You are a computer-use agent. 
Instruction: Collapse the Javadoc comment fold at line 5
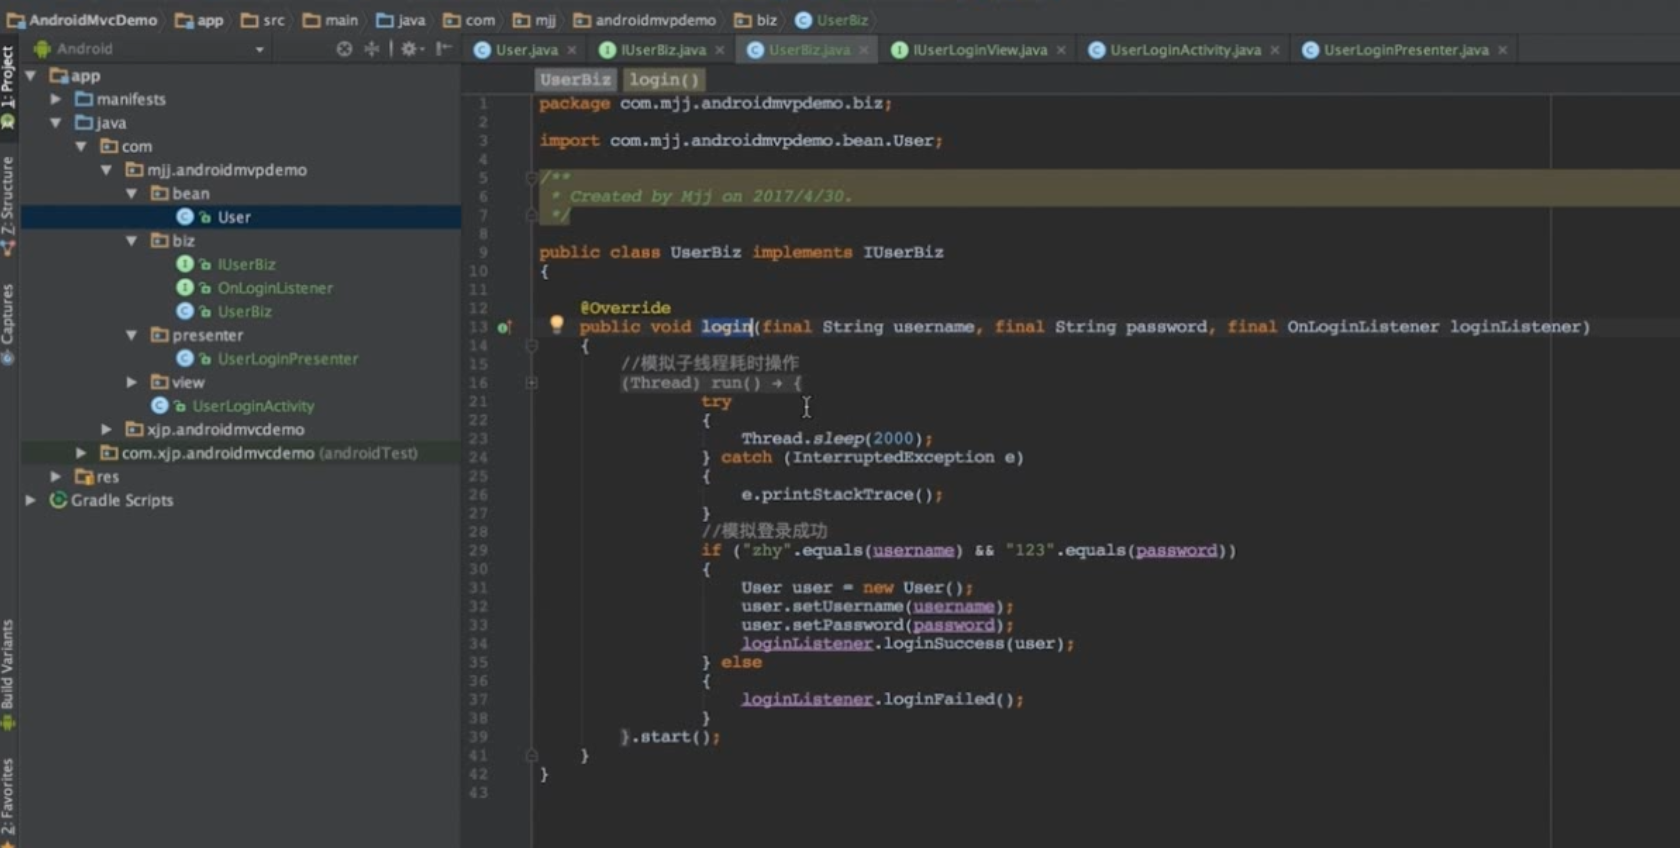531,178
